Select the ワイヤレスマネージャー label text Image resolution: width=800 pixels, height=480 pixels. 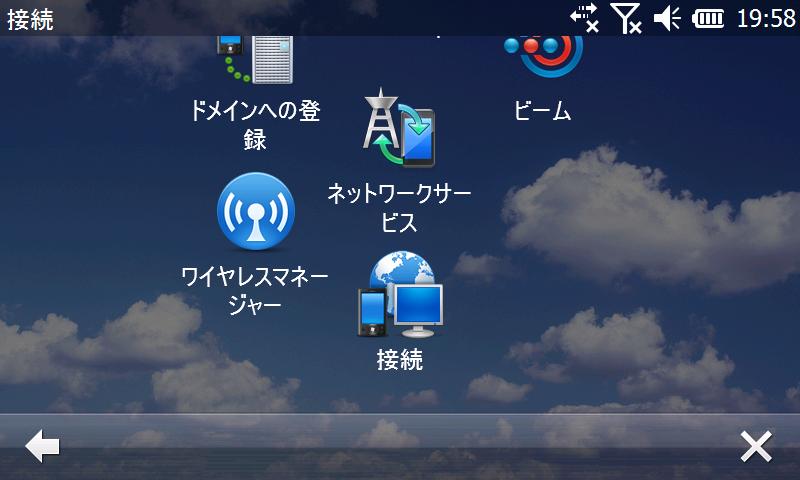point(255,291)
